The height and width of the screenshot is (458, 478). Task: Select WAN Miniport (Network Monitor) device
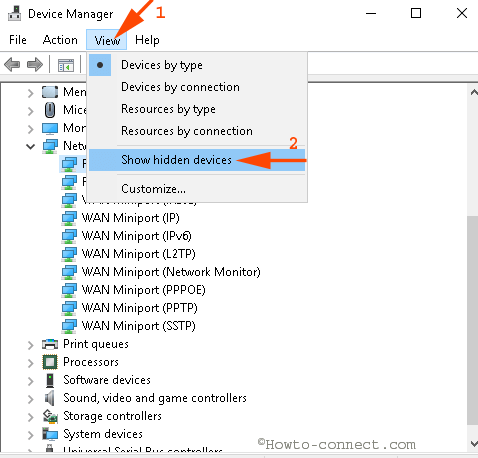point(171,272)
